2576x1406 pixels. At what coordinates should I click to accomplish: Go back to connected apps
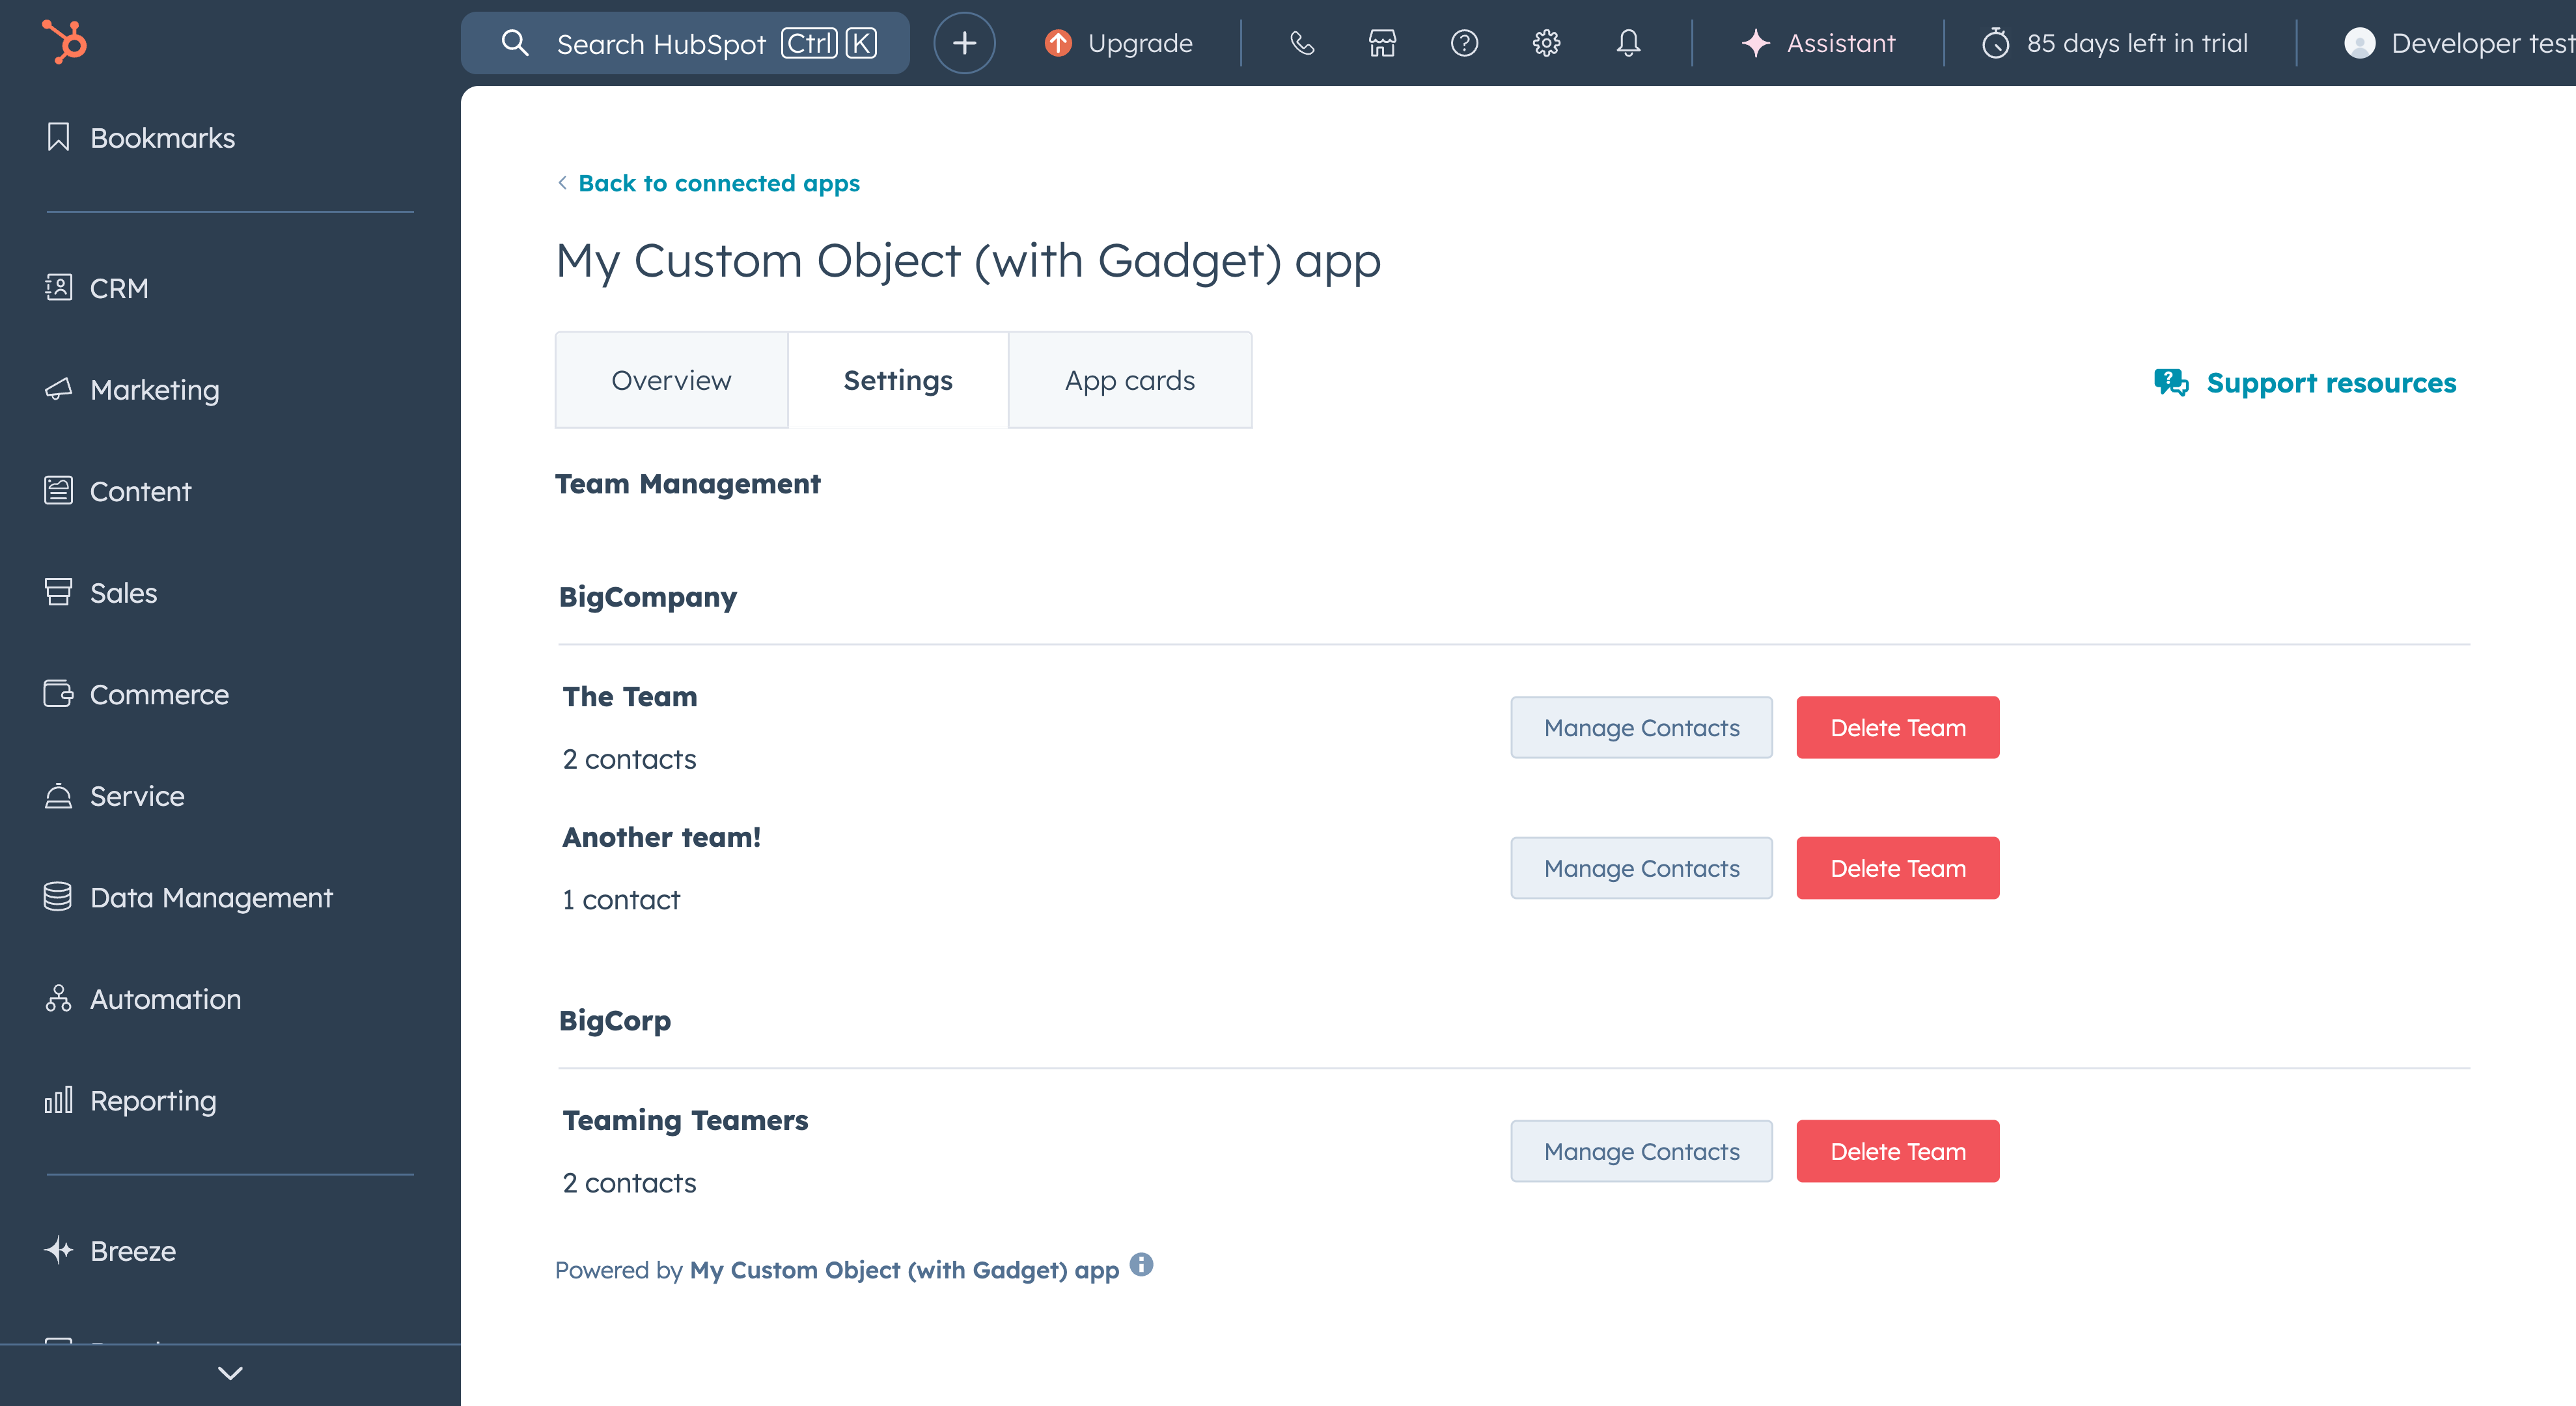coord(718,183)
